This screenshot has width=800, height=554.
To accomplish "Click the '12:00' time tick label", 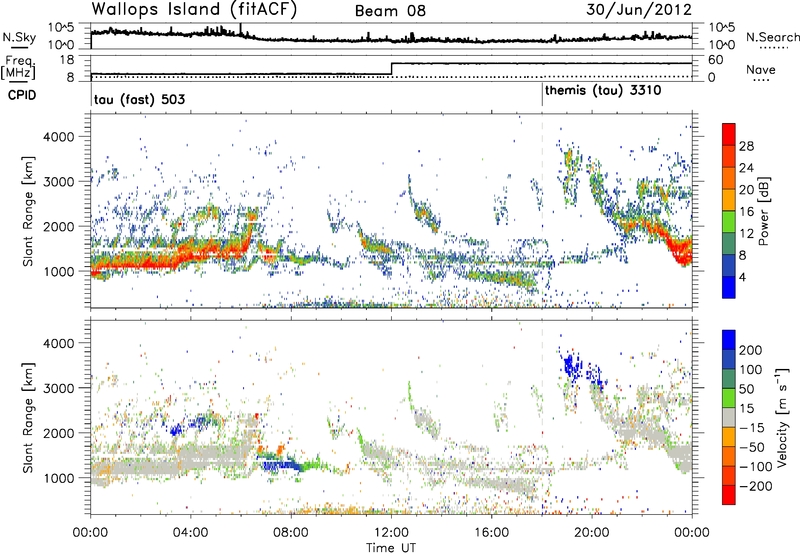I will (391, 533).
